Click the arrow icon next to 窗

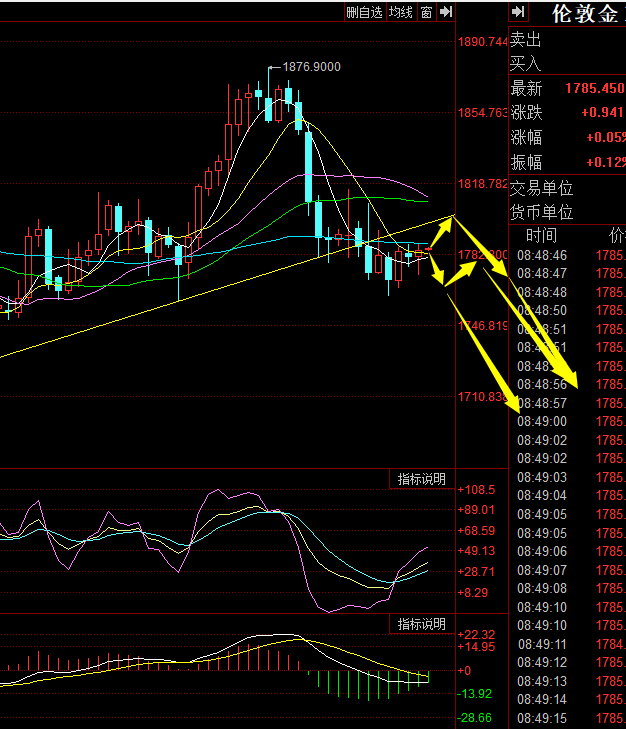[446, 12]
